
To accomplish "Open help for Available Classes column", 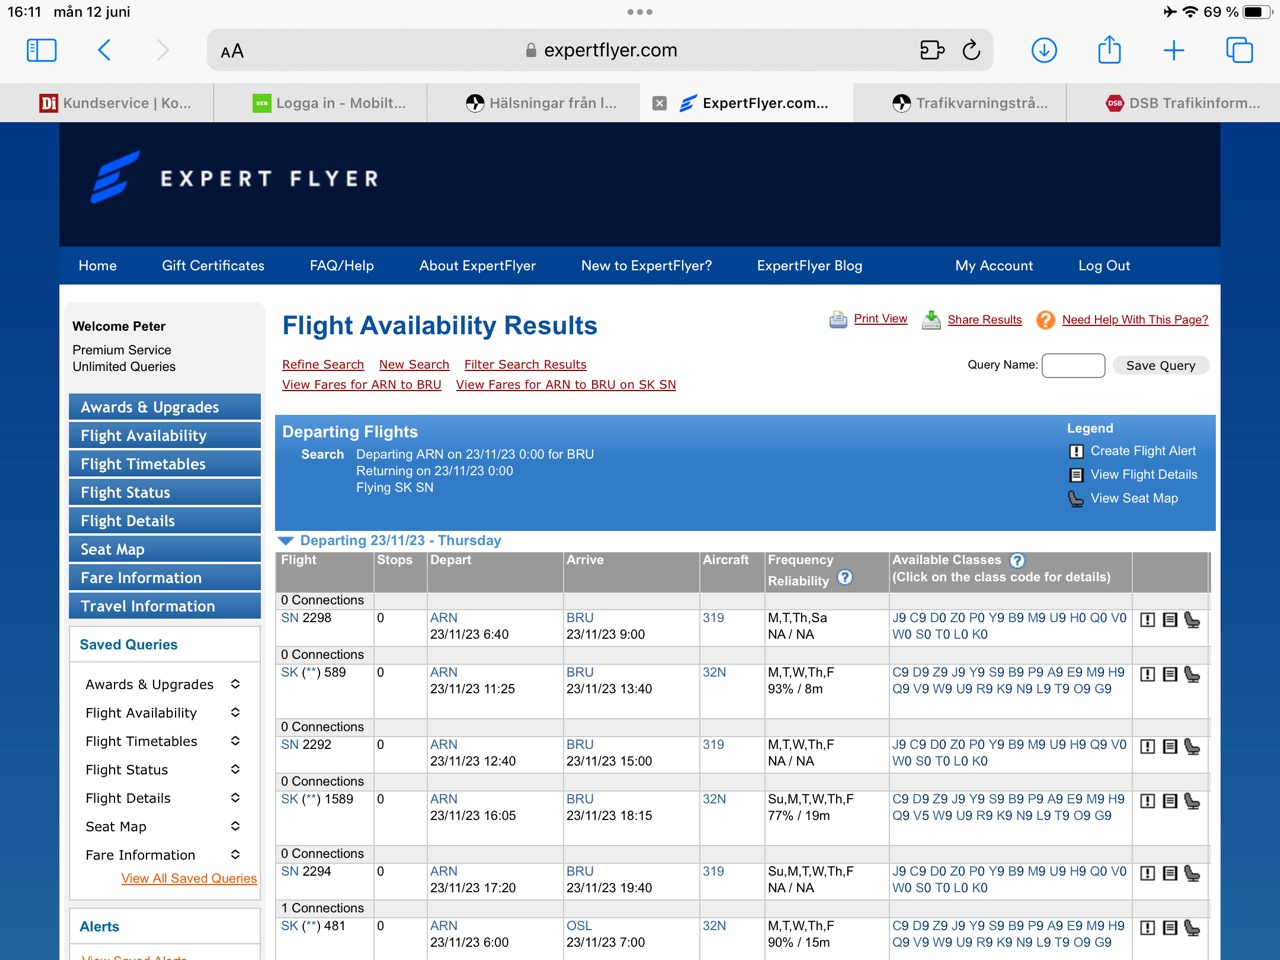I will (x=1018, y=561).
